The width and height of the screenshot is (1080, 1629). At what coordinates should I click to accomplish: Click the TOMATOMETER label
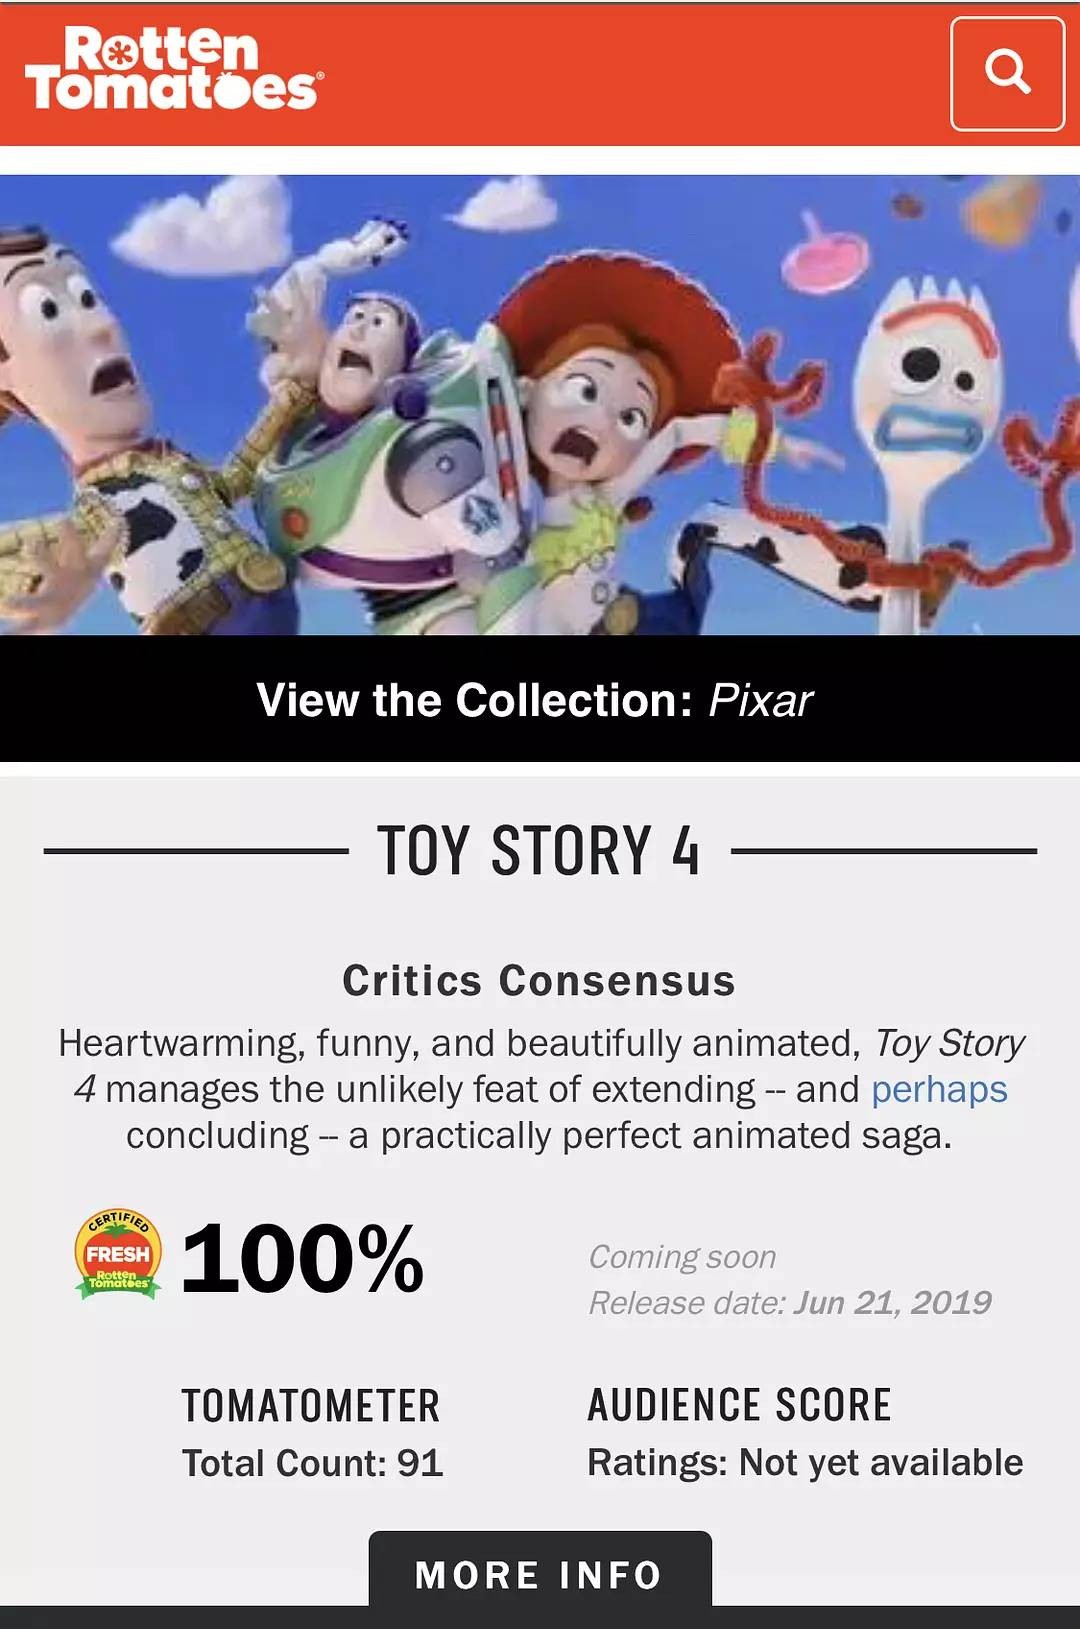click(x=311, y=1405)
